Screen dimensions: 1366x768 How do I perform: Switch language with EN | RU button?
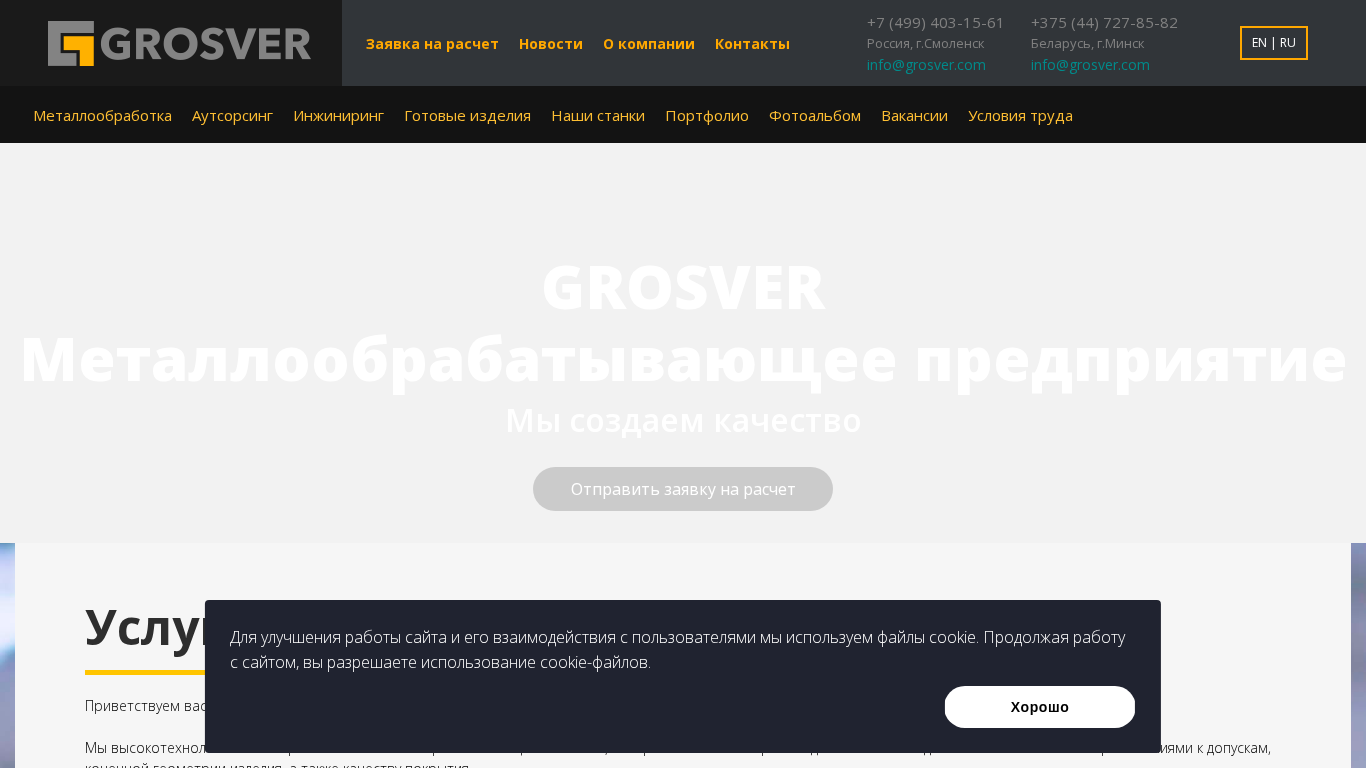click(x=1274, y=43)
